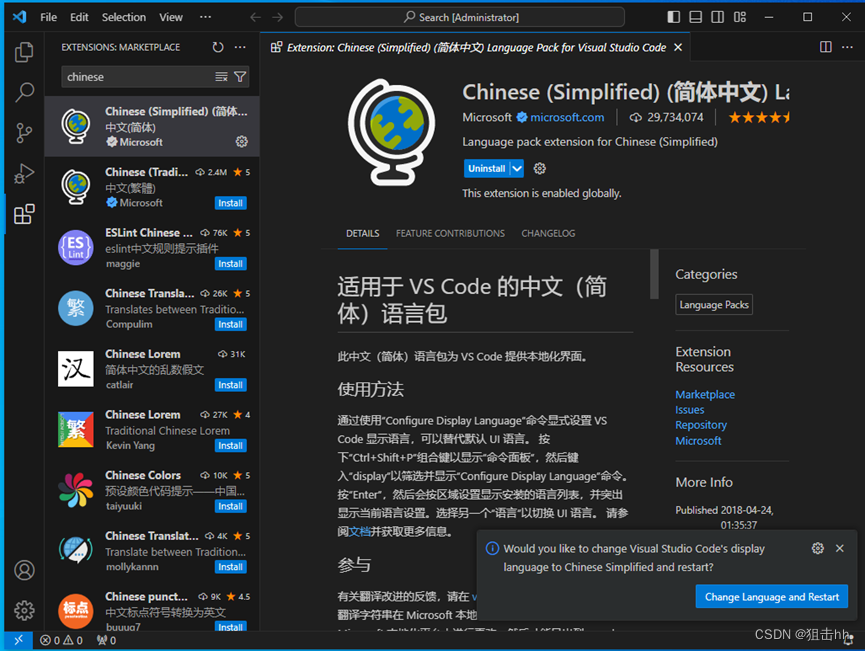Open editor more actions ellipsis

[x=847, y=47]
